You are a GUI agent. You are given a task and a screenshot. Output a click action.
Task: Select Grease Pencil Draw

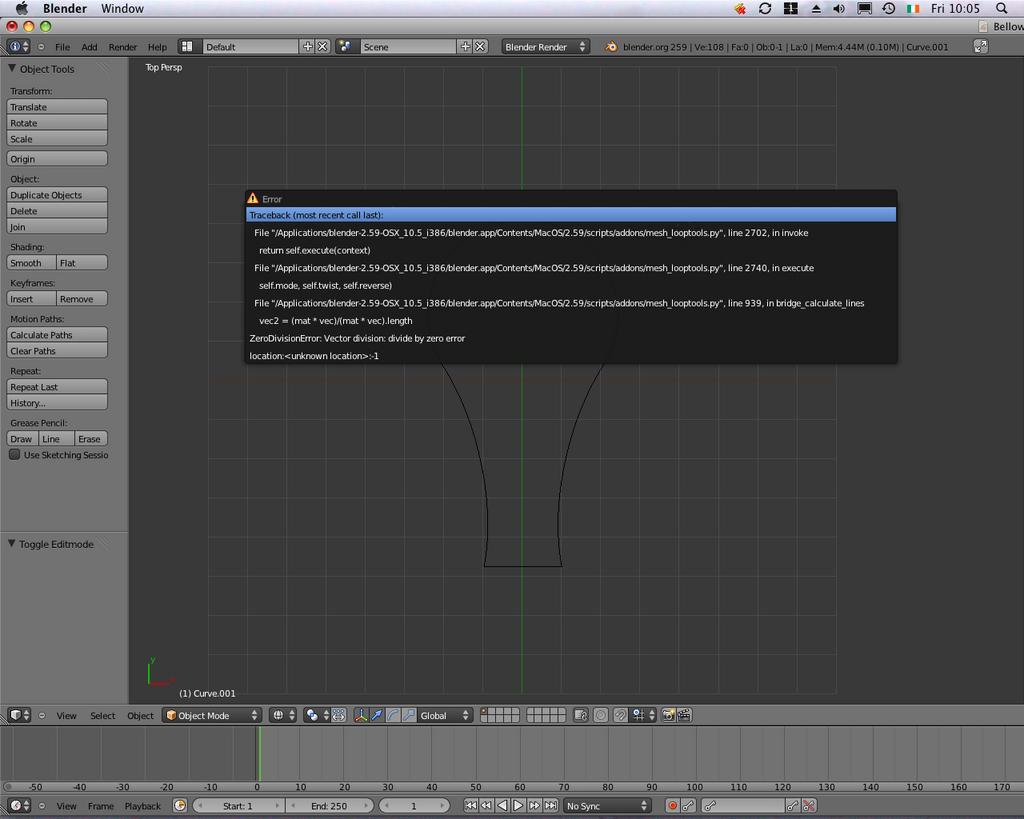point(22,439)
